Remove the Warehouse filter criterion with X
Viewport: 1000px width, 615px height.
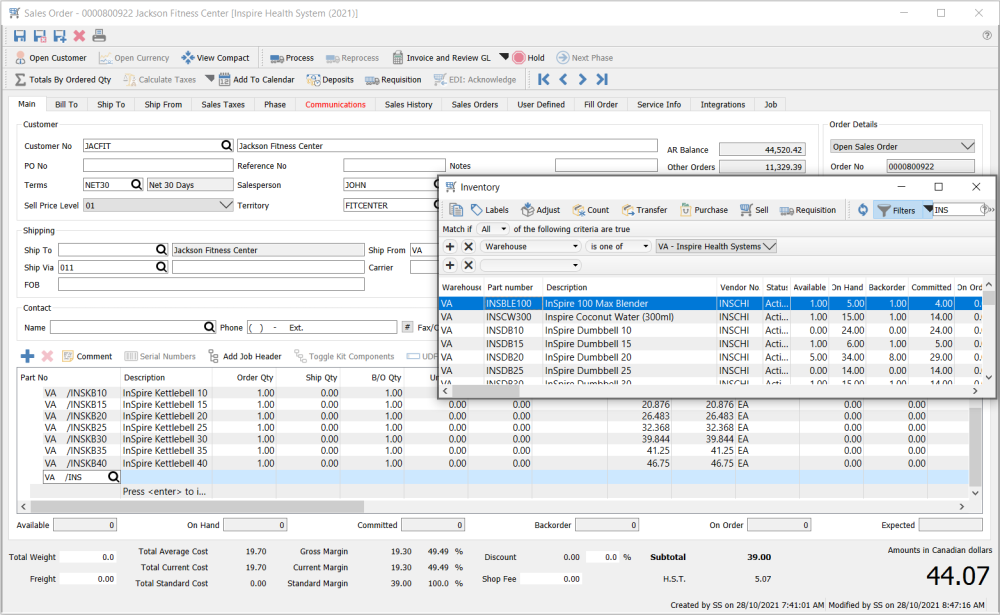[x=468, y=246]
